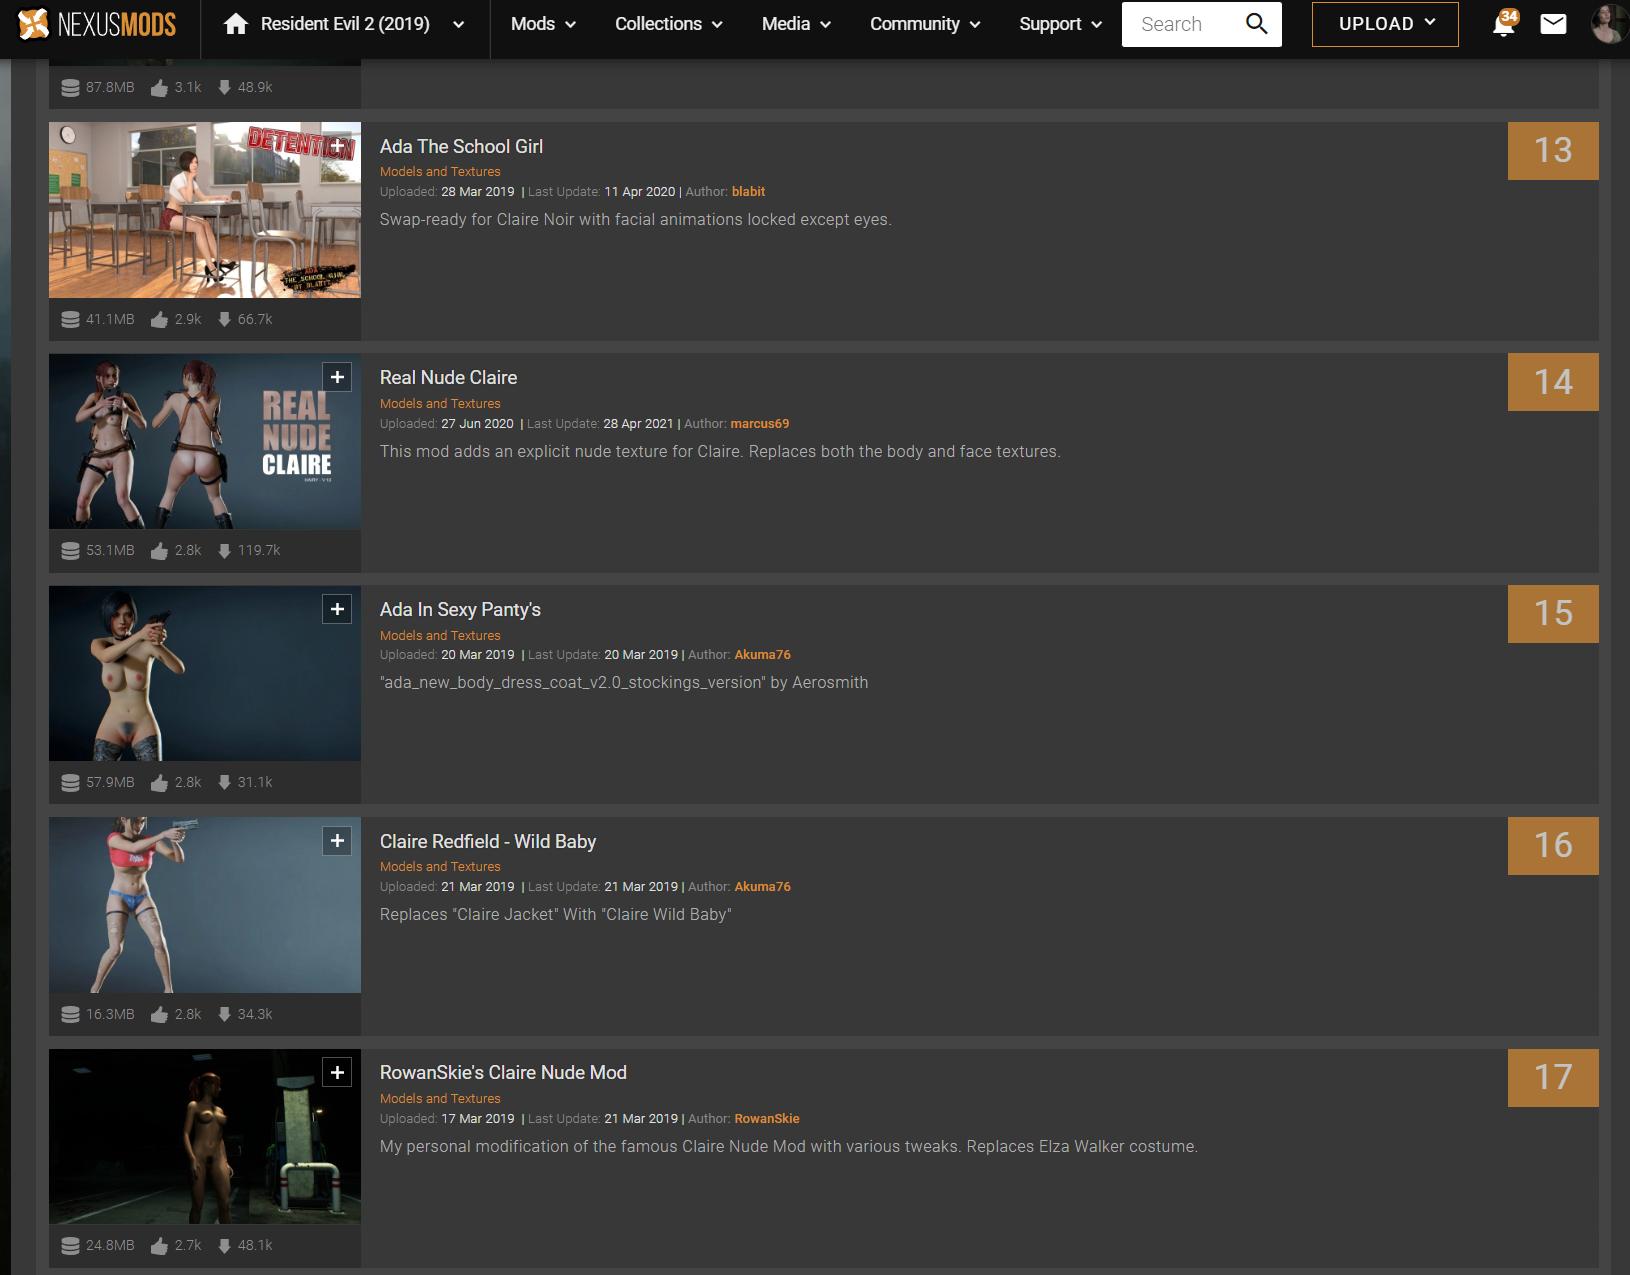Screen dimensions: 1630x1275
Task: Click description text 'Replaces "Claire Jacket" With "Claire Wild Baby"'
Action: (556, 914)
